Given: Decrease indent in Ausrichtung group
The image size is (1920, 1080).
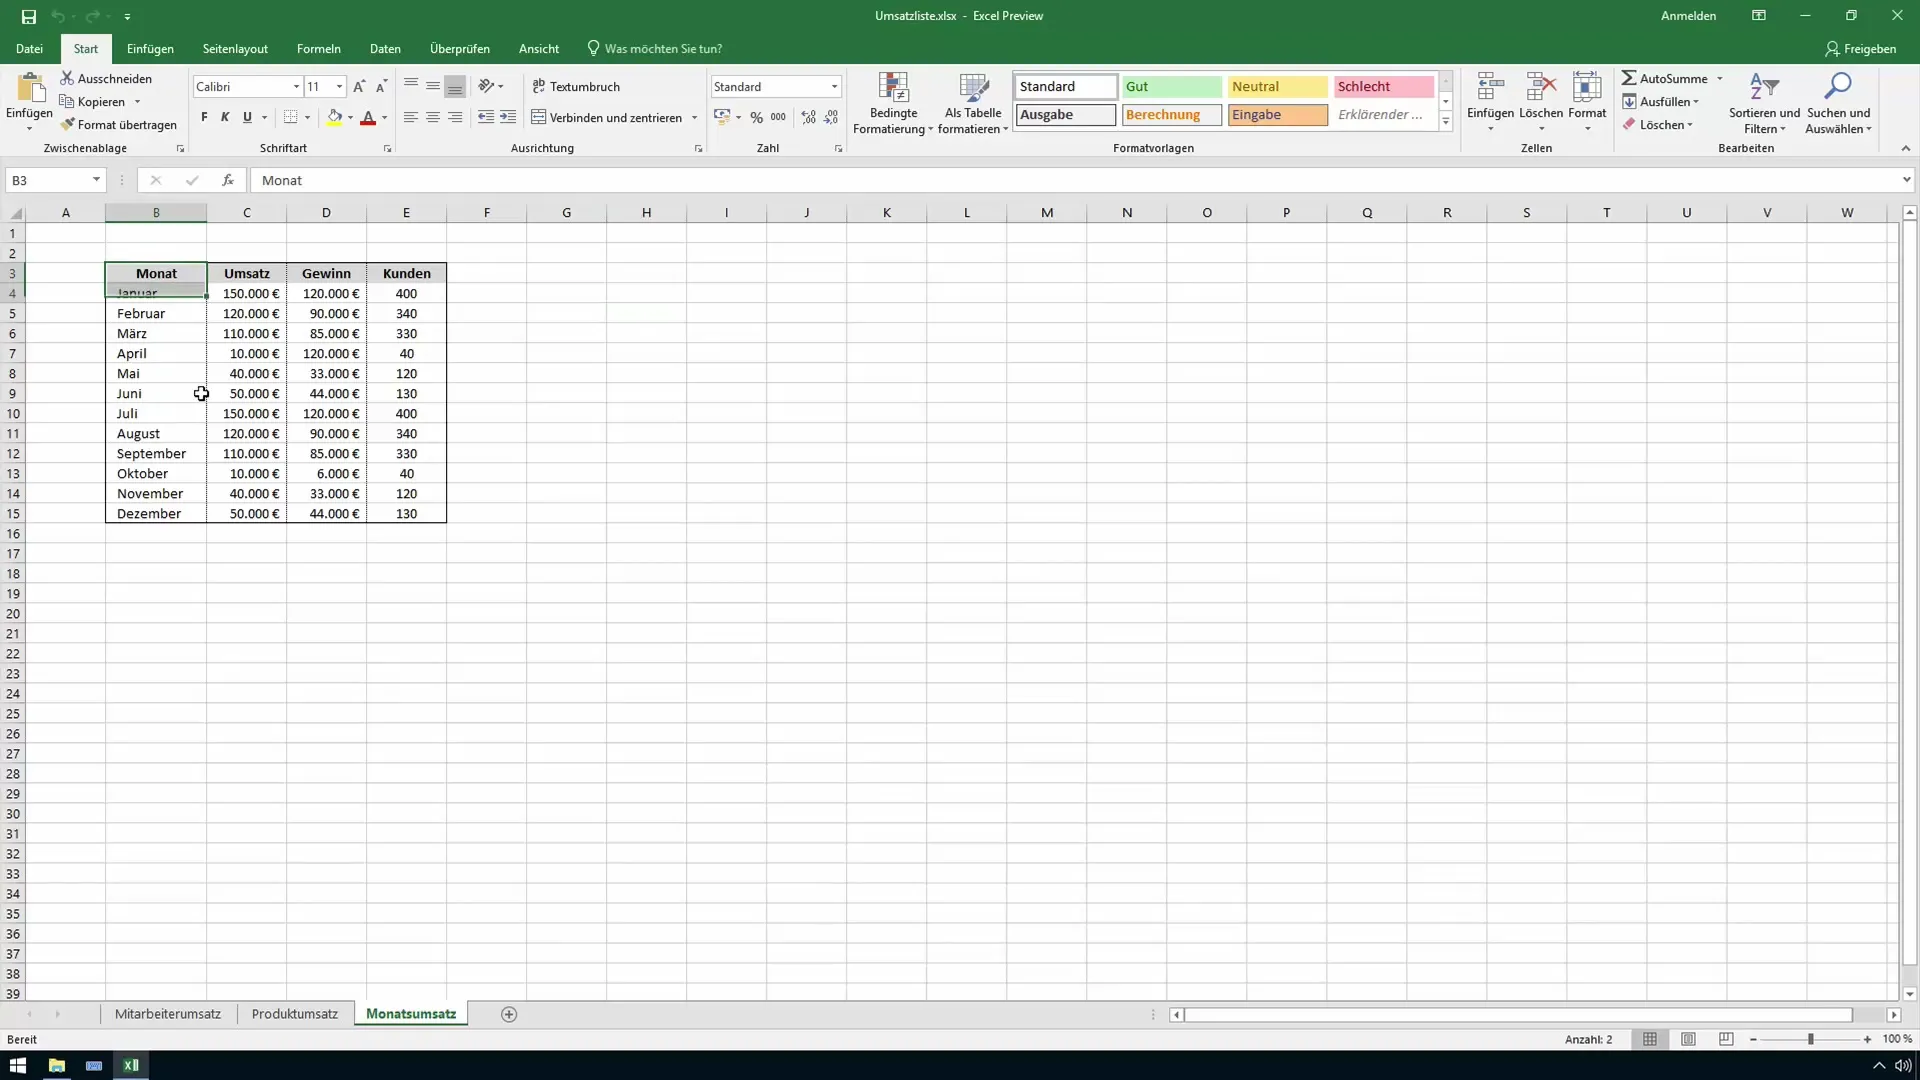Looking at the screenshot, I should pos(486,117).
